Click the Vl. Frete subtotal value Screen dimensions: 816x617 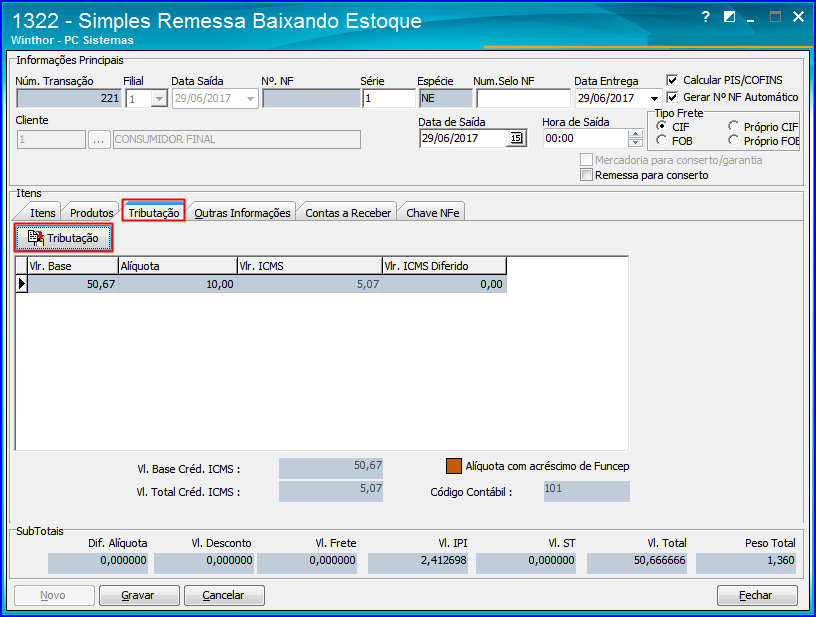coord(307,563)
